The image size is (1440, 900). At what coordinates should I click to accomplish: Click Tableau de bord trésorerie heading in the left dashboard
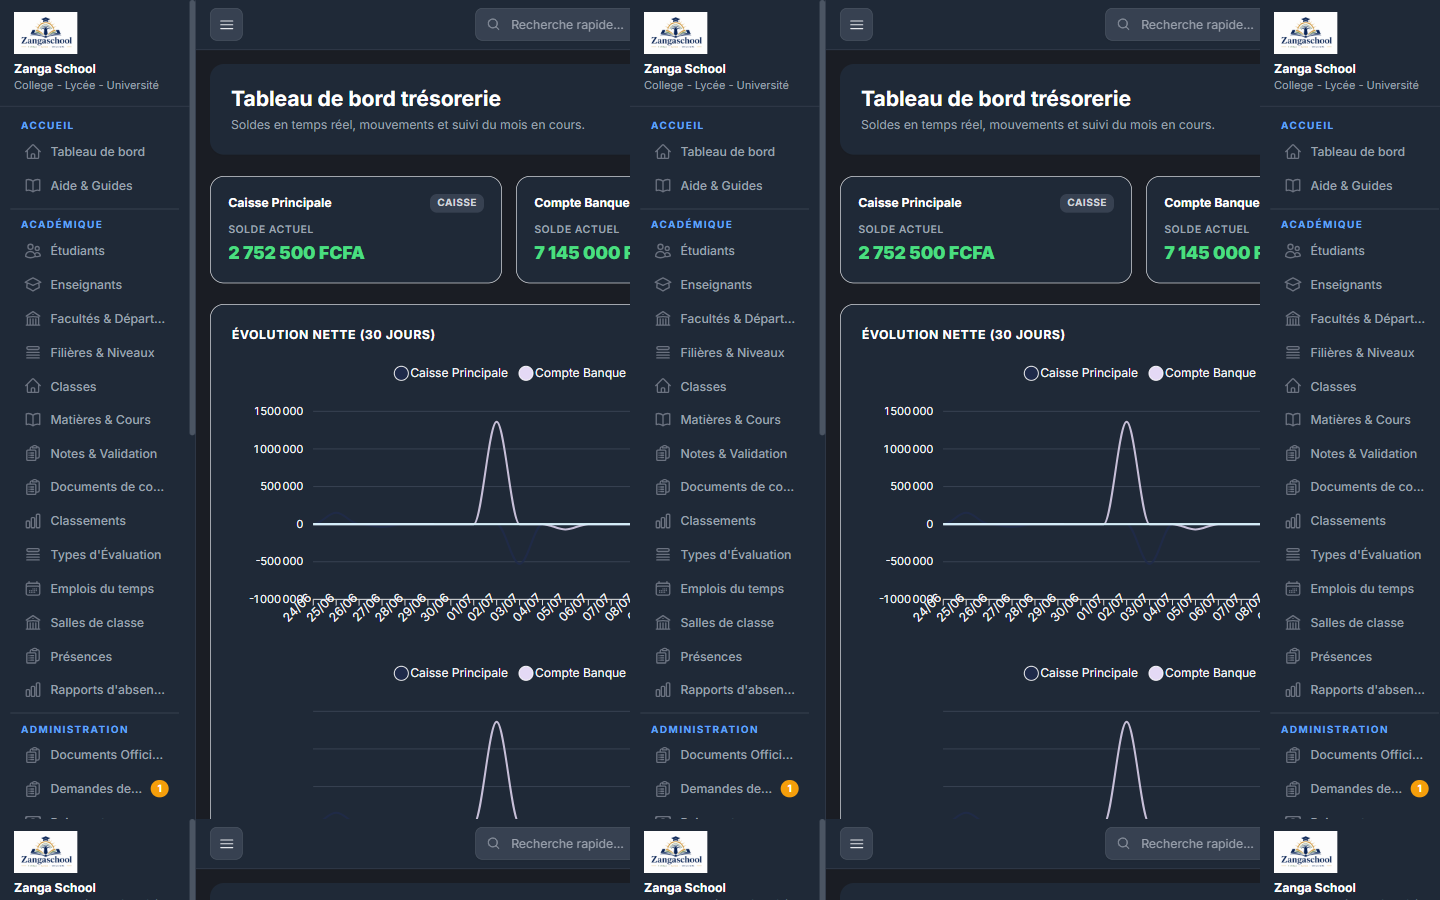coord(366,99)
